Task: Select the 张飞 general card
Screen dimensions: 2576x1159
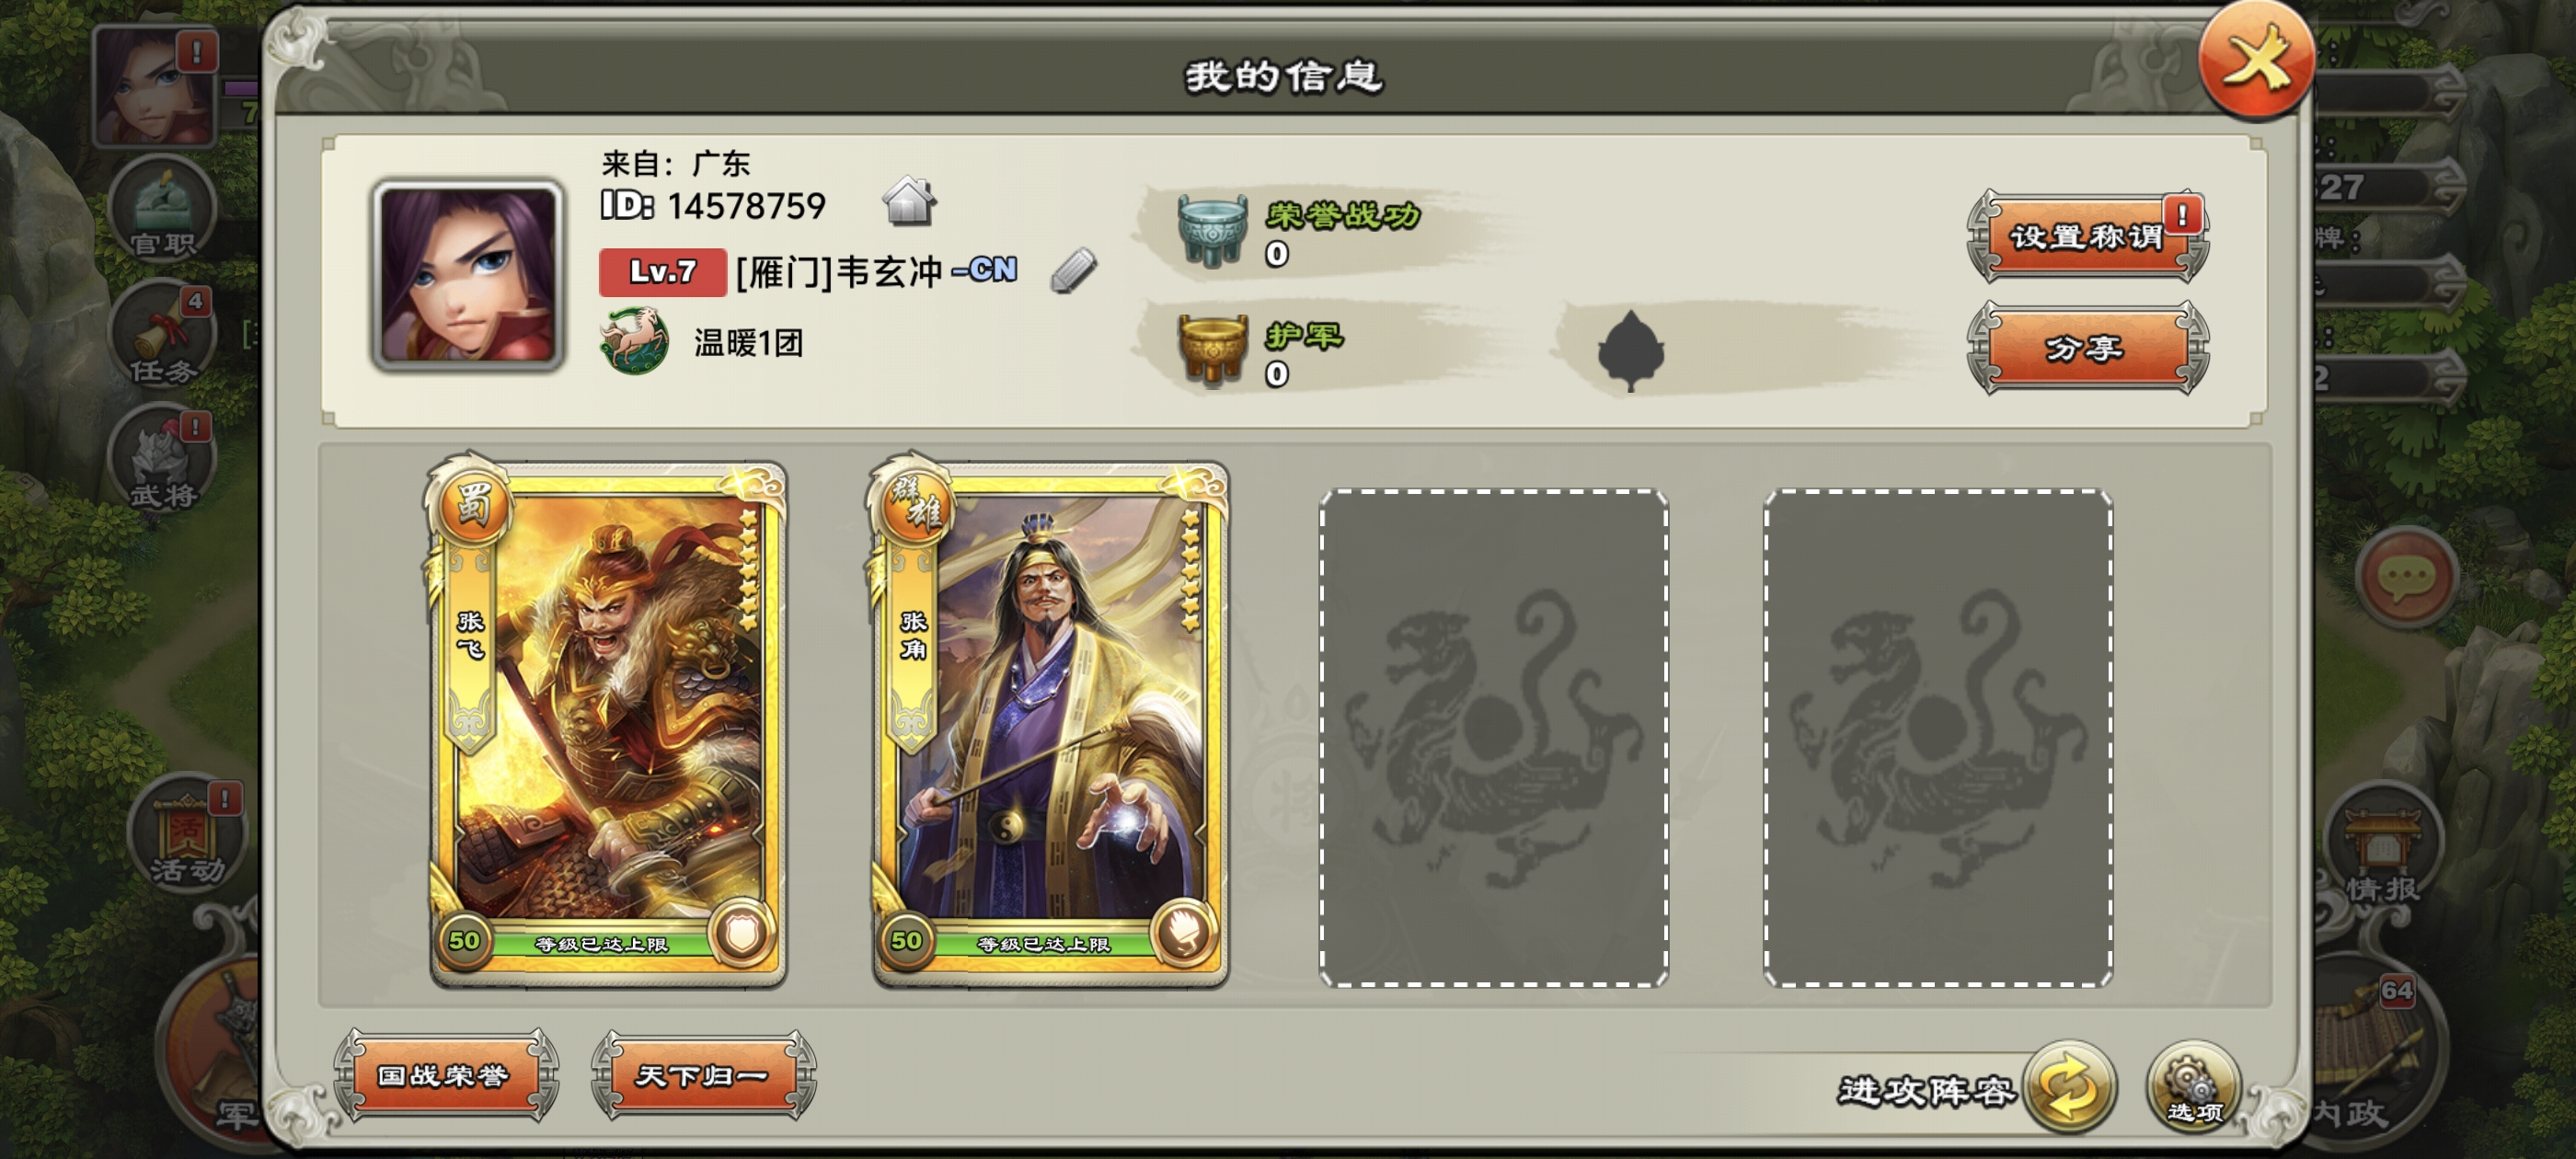Action: tap(607, 724)
